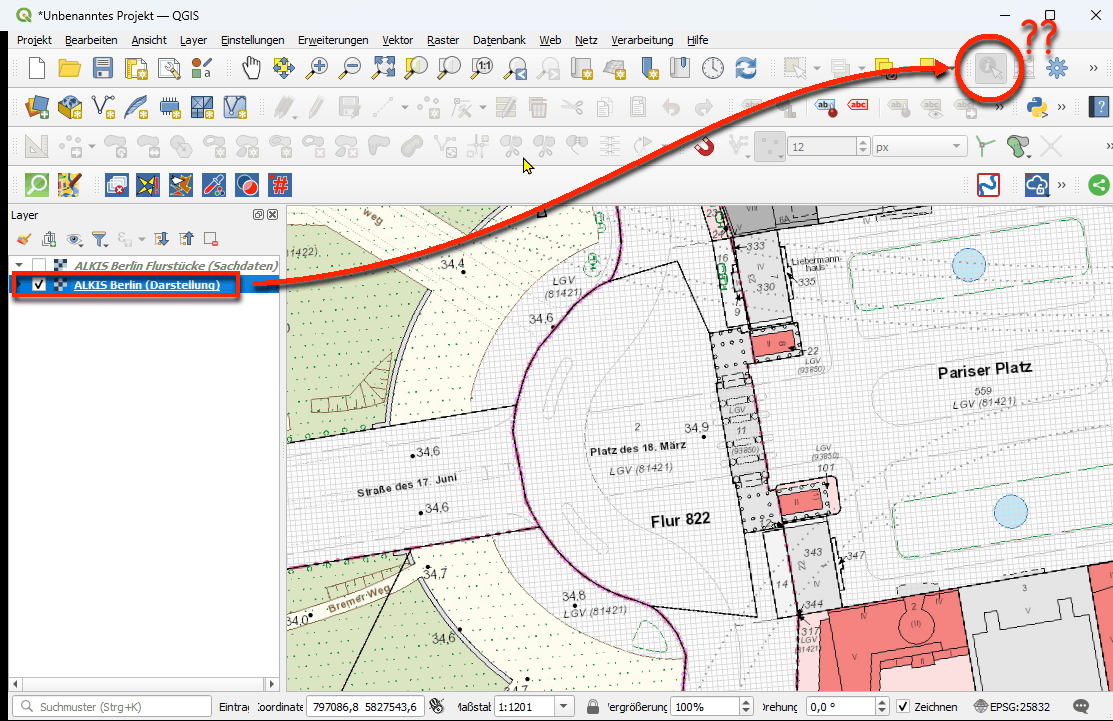This screenshot has height=721, width=1113.
Task: Select the ALKIS Berlin (Darstellung) layer name
Action: coord(146,285)
